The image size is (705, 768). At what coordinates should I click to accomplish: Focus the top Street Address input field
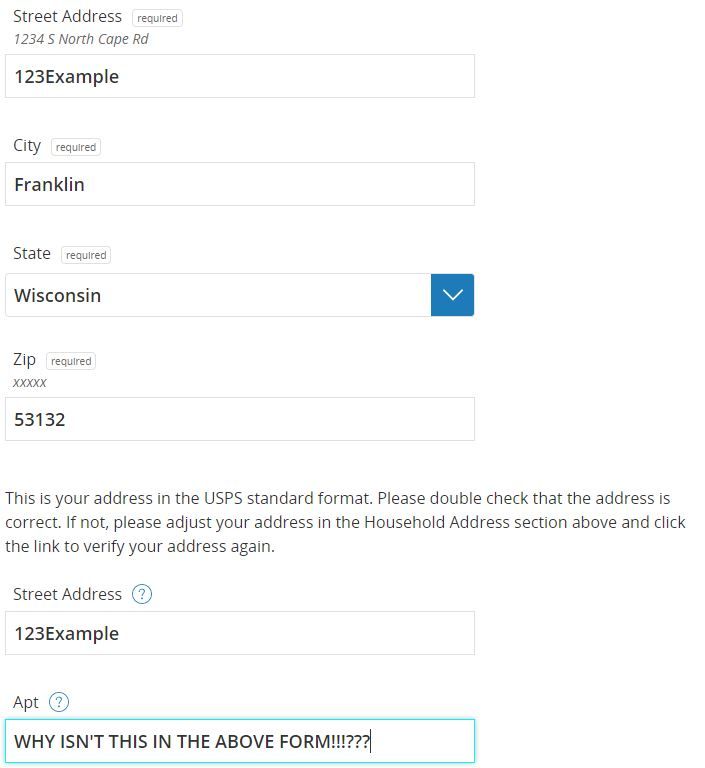240,76
